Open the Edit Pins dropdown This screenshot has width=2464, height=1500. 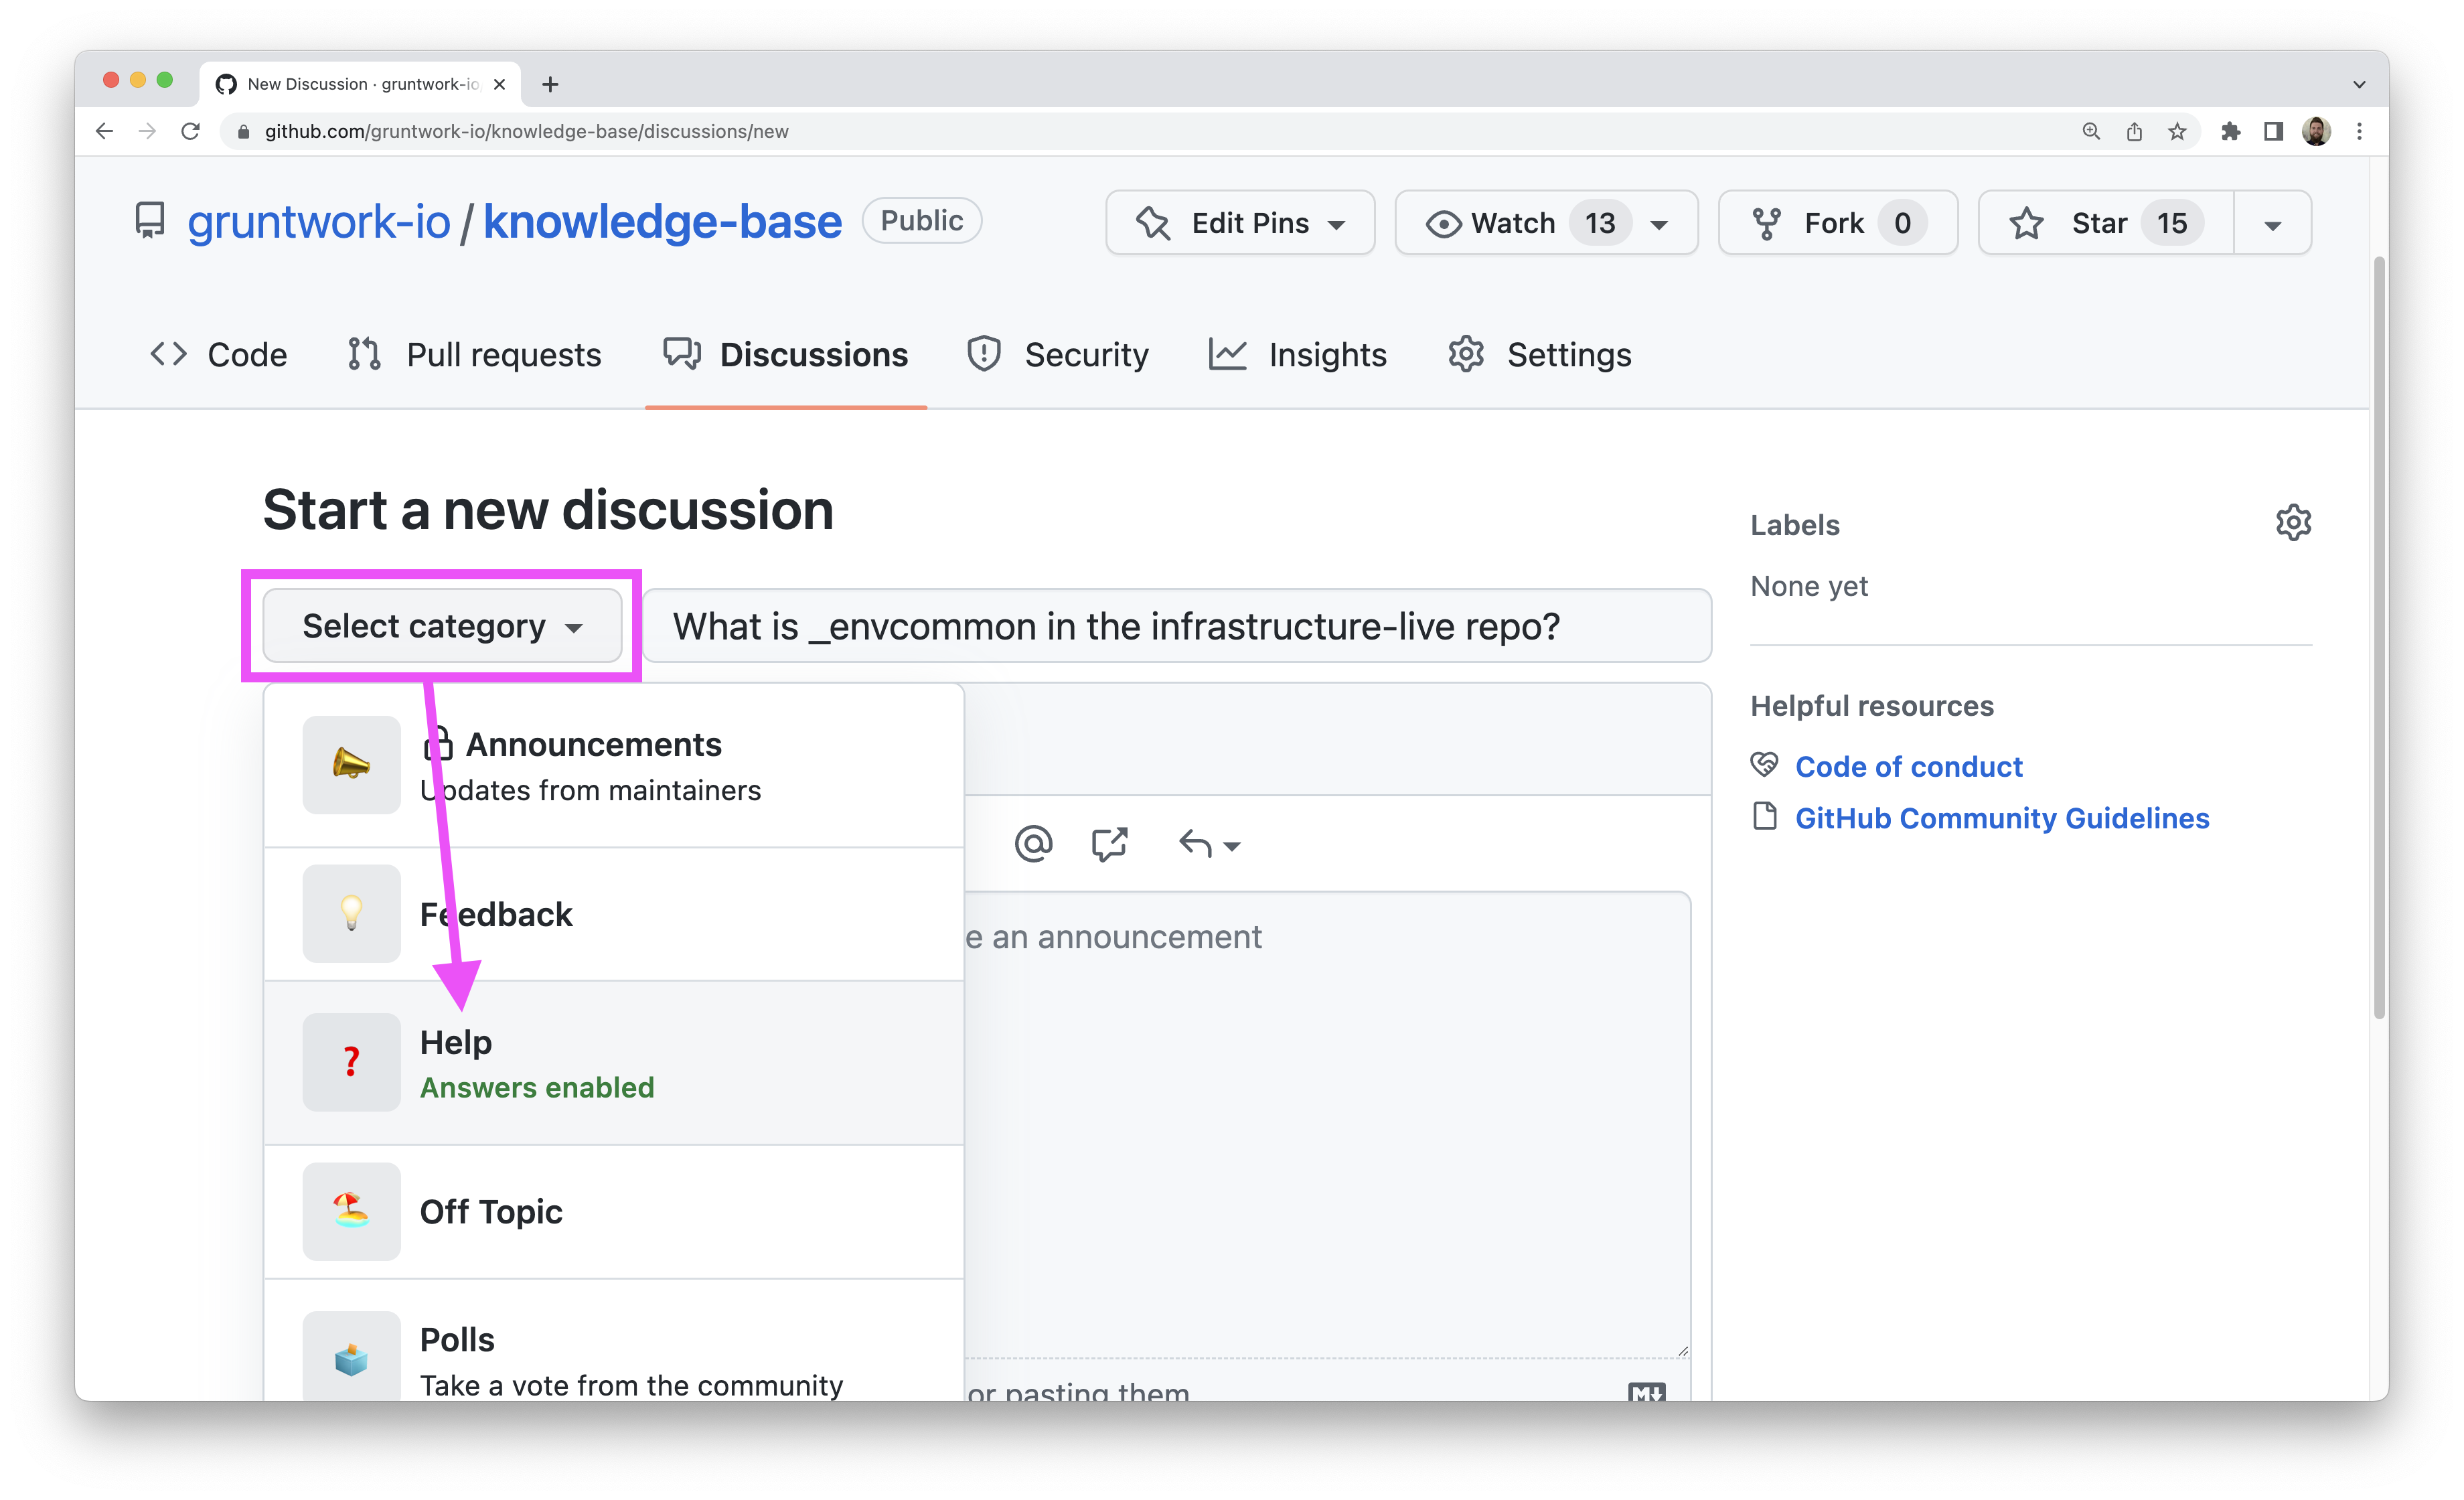click(1240, 223)
